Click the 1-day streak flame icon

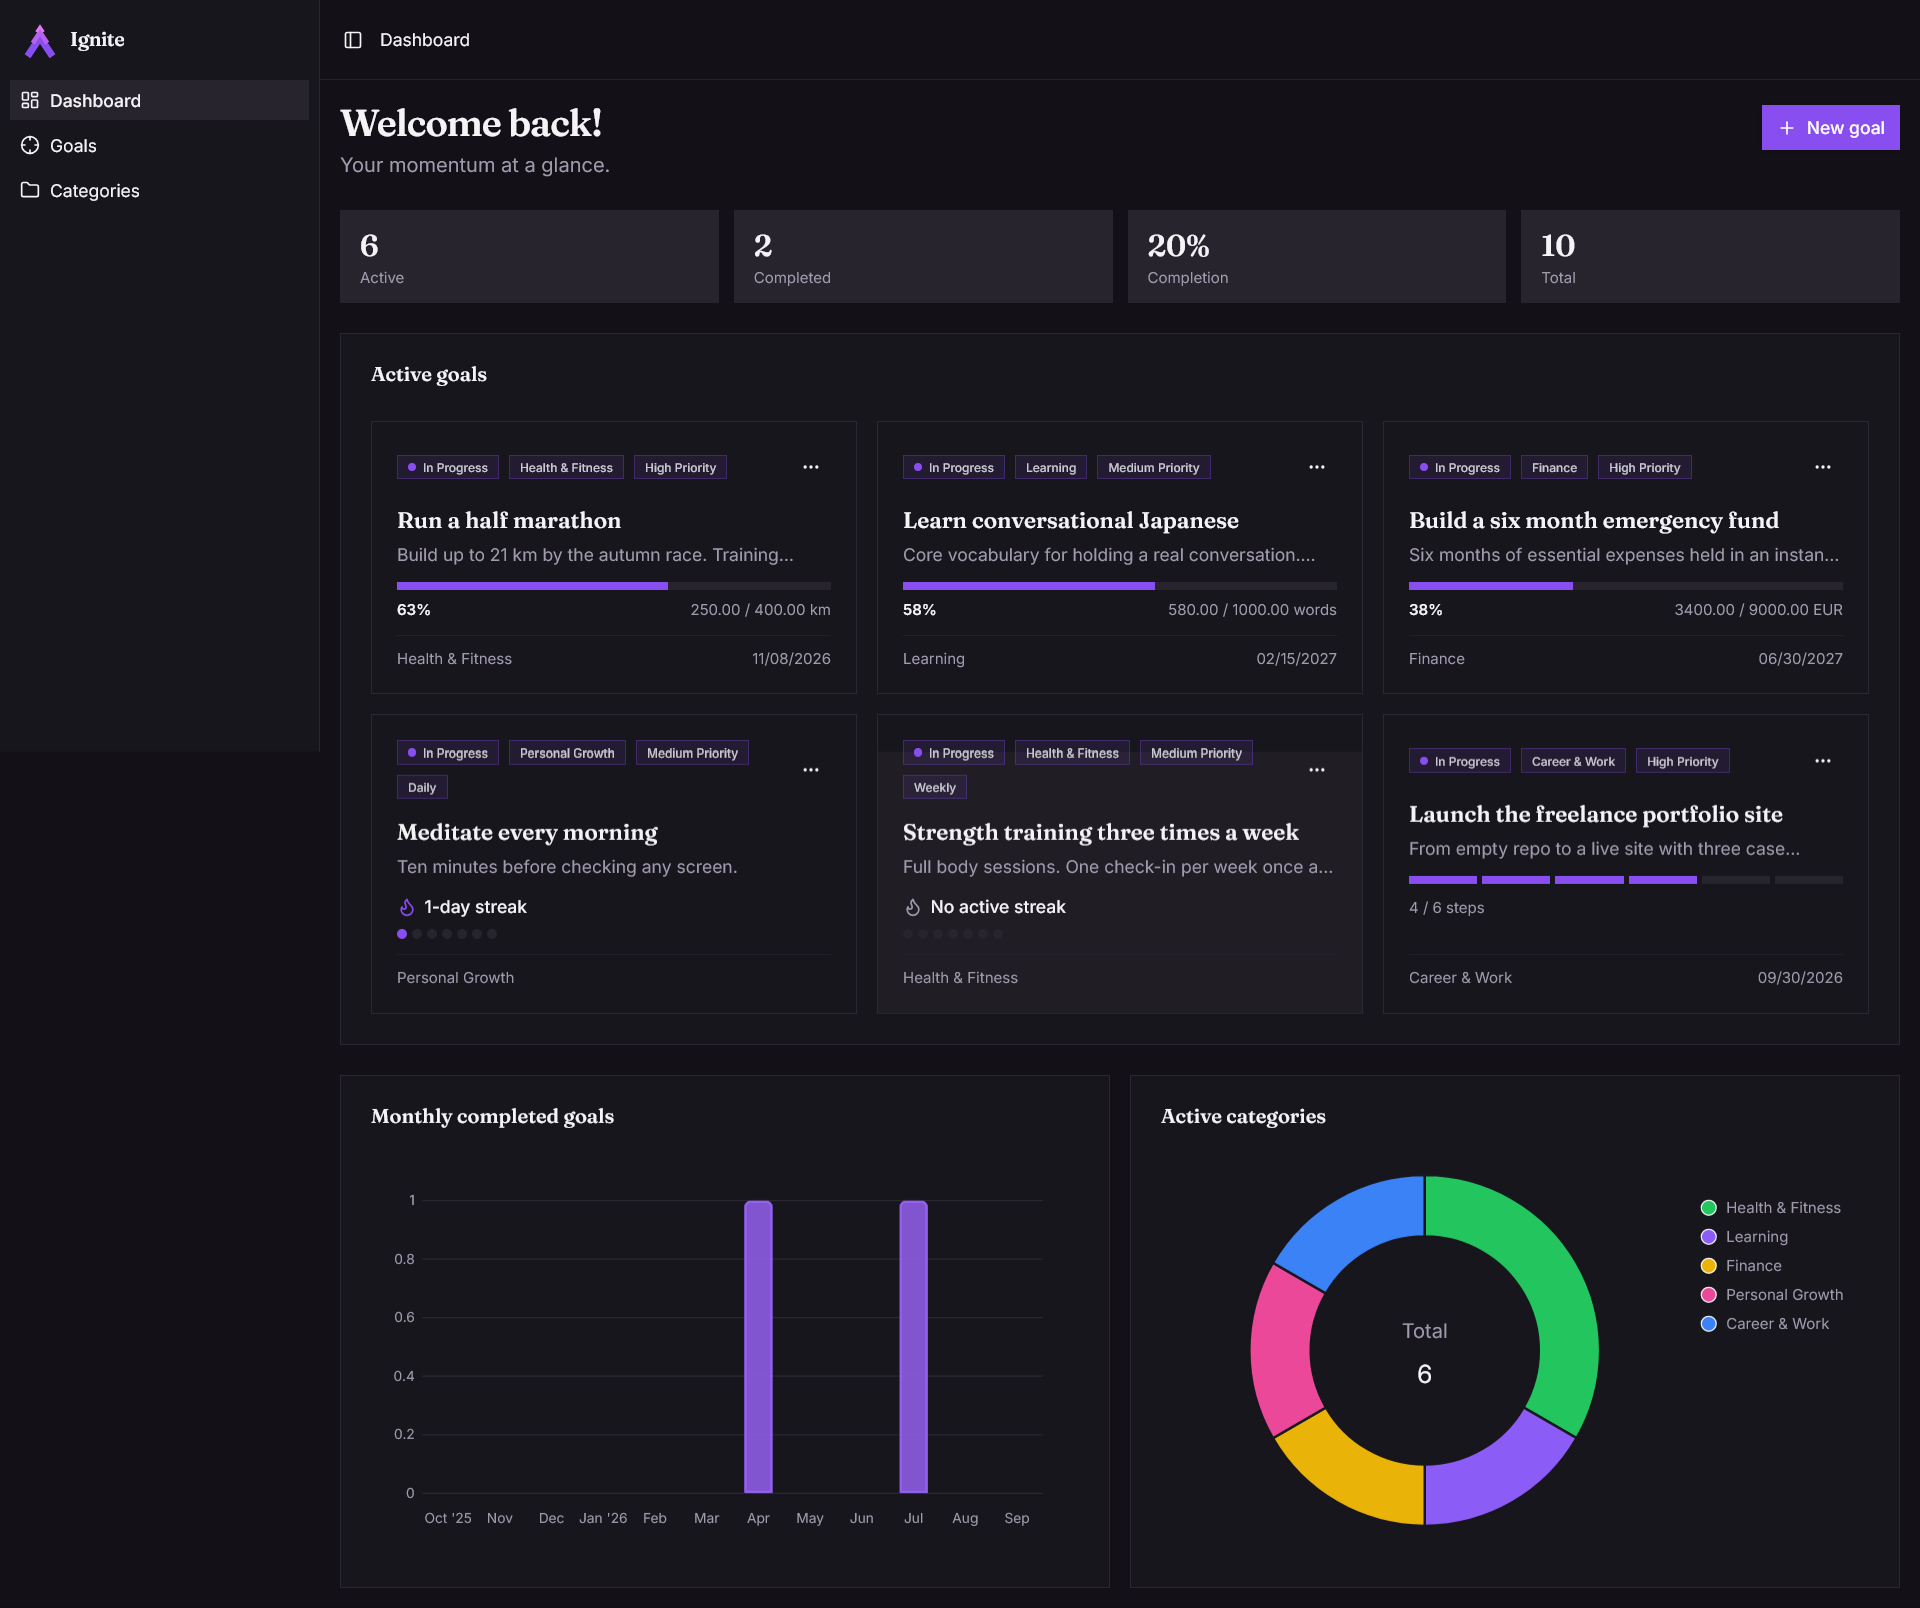(x=407, y=907)
